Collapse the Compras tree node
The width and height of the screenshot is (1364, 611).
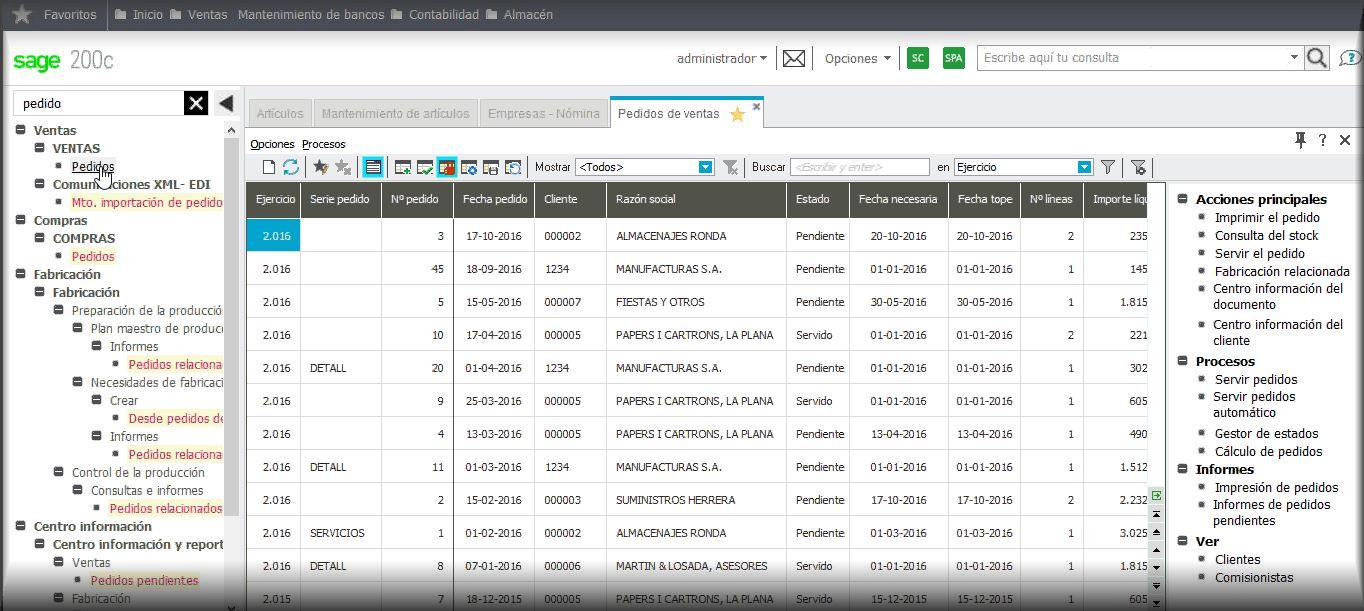pos(21,220)
